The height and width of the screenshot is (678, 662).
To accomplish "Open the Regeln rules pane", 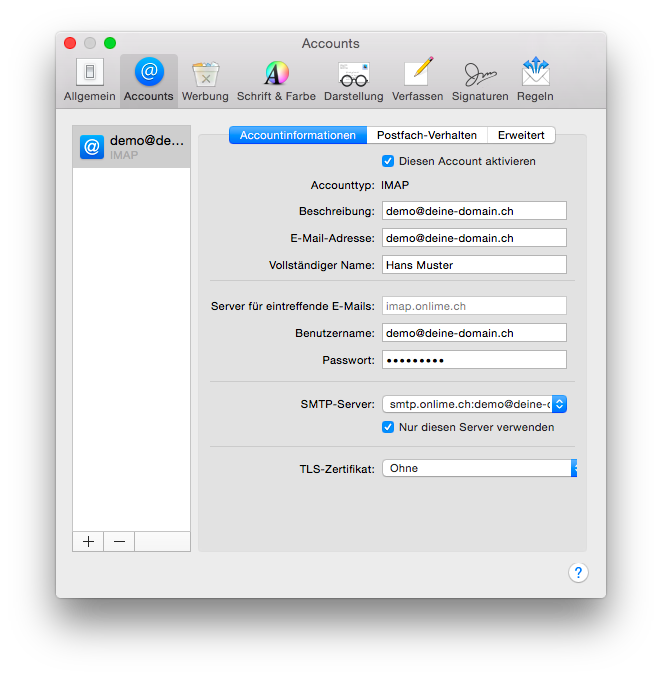I will pos(535,80).
